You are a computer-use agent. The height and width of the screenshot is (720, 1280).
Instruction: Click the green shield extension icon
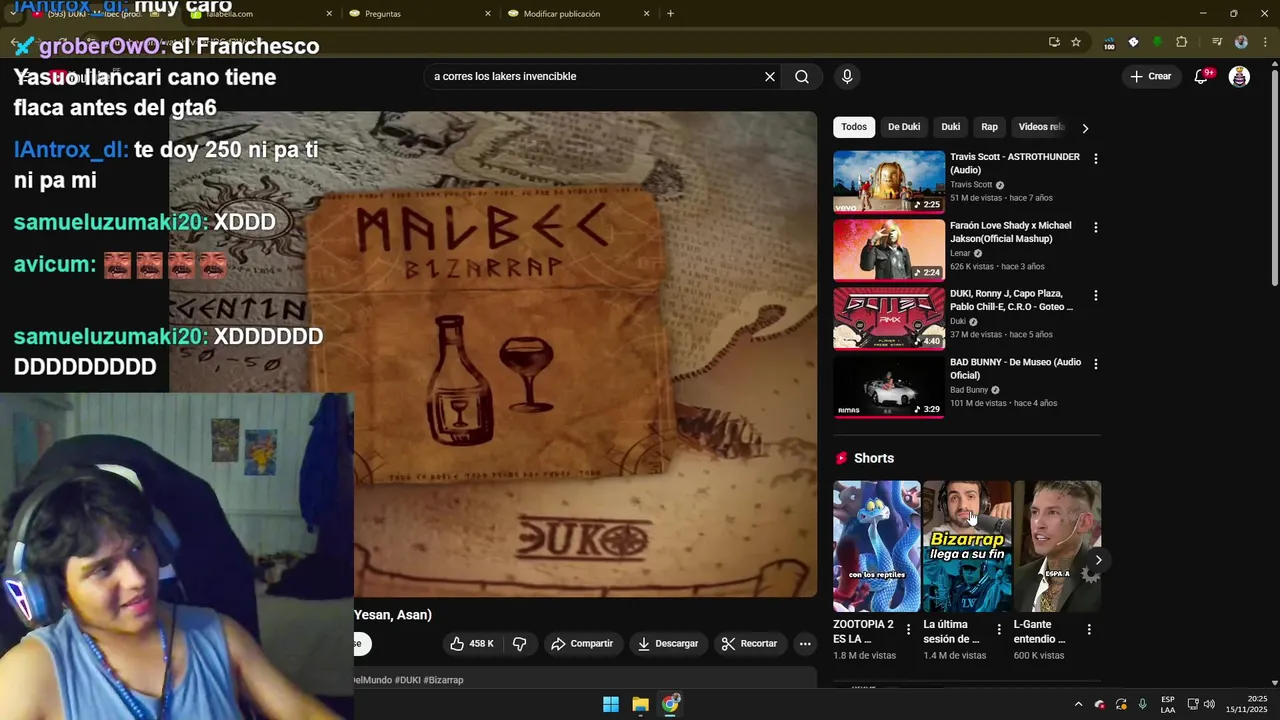coord(1158,42)
